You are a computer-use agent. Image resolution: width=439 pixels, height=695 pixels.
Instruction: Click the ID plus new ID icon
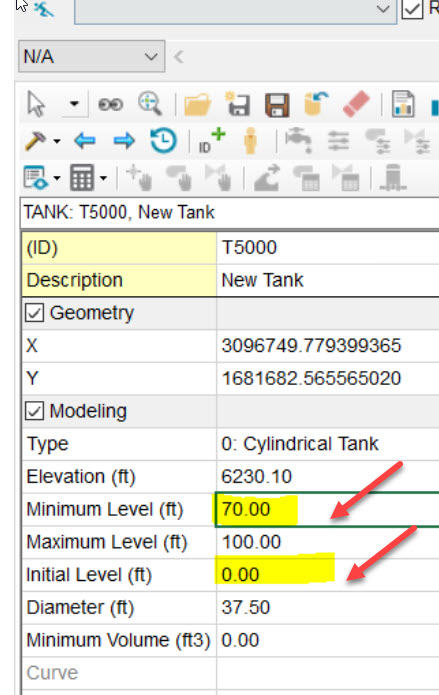click(212, 141)
